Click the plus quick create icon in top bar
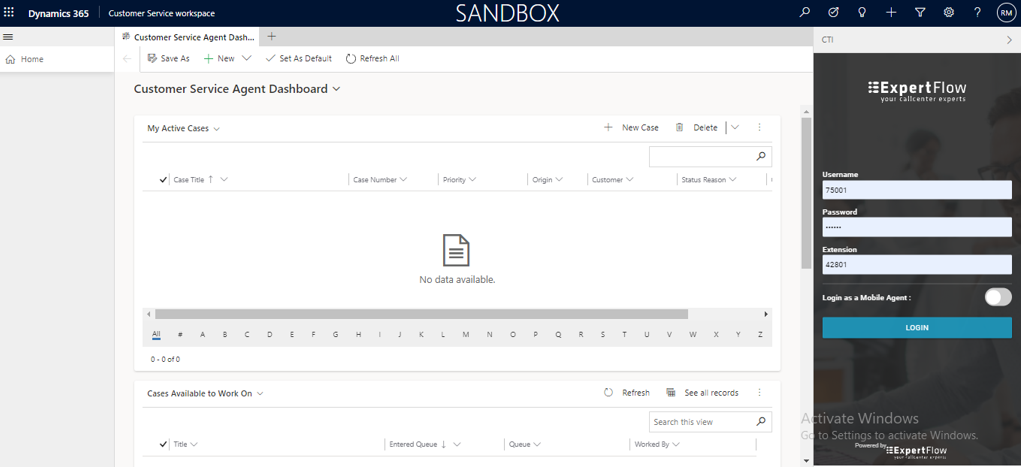The image size is (1026, 471). click(x=891, y=12)
